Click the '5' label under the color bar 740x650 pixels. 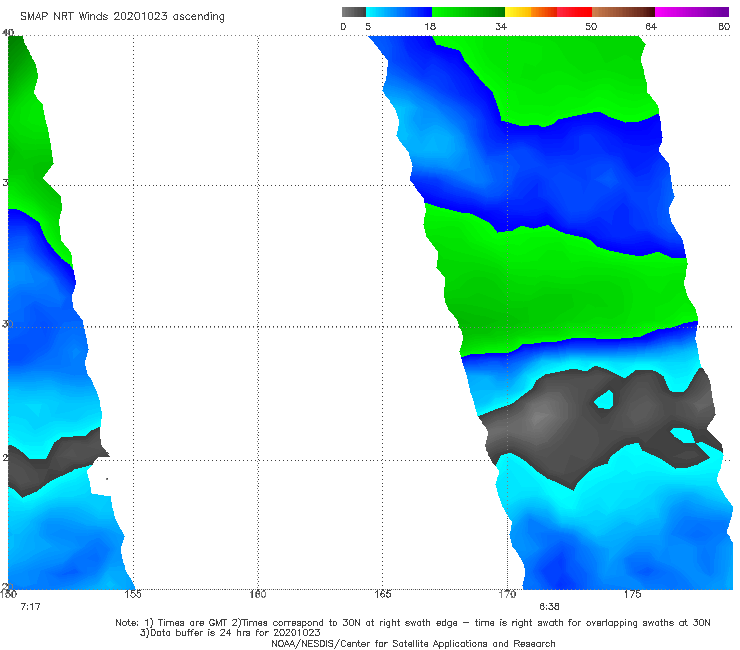coord(368,27)
